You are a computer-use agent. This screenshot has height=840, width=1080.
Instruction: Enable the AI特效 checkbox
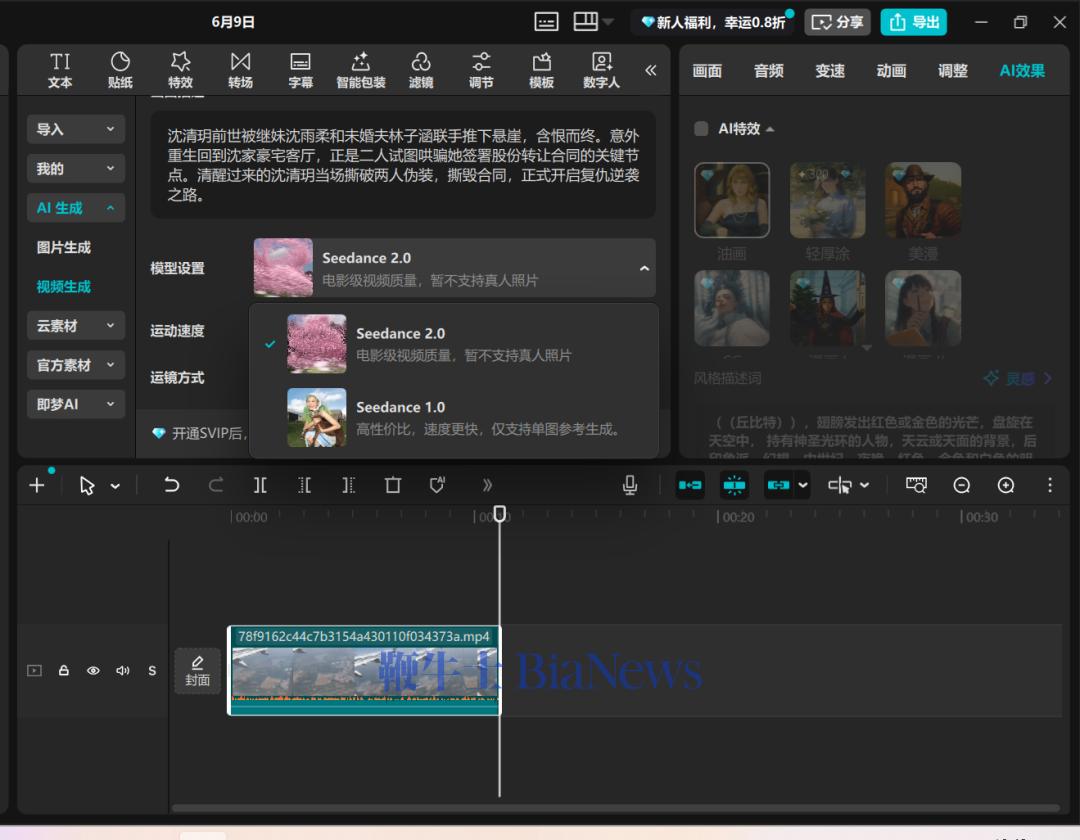pos(701,129)
